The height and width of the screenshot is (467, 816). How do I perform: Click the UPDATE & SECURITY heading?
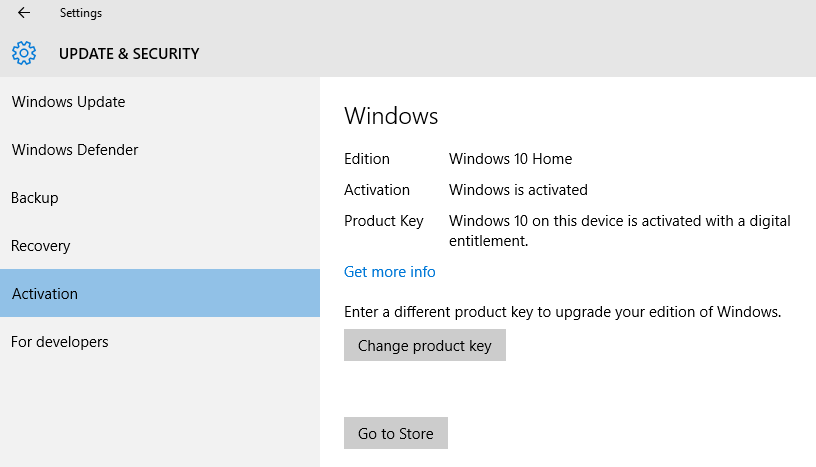point(129,54)
